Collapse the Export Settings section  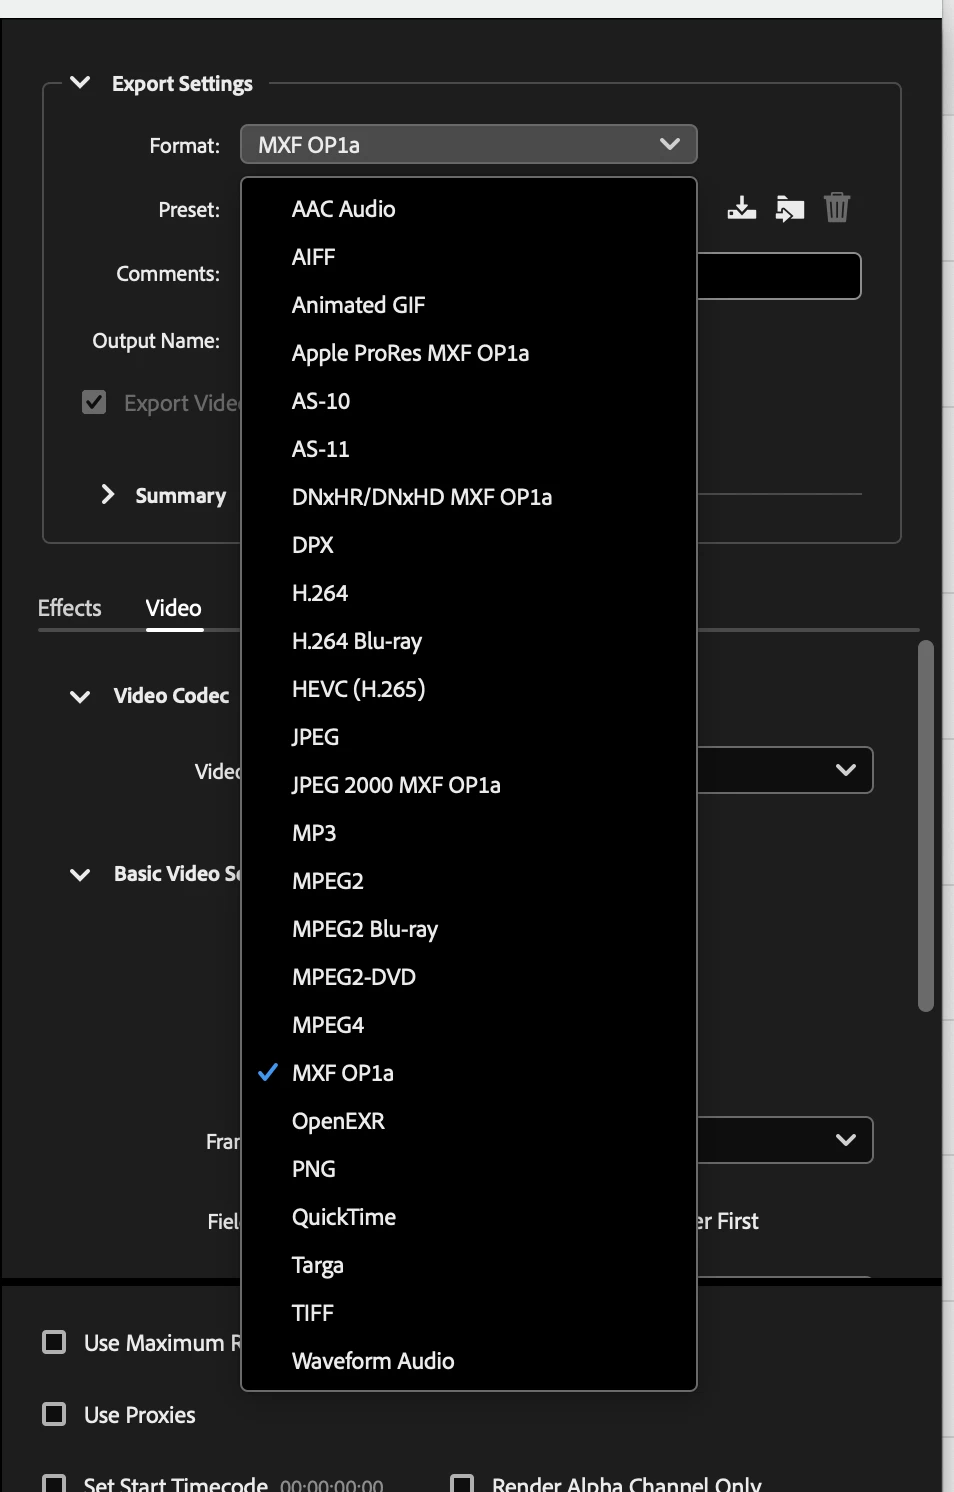(x=80, y=83)
